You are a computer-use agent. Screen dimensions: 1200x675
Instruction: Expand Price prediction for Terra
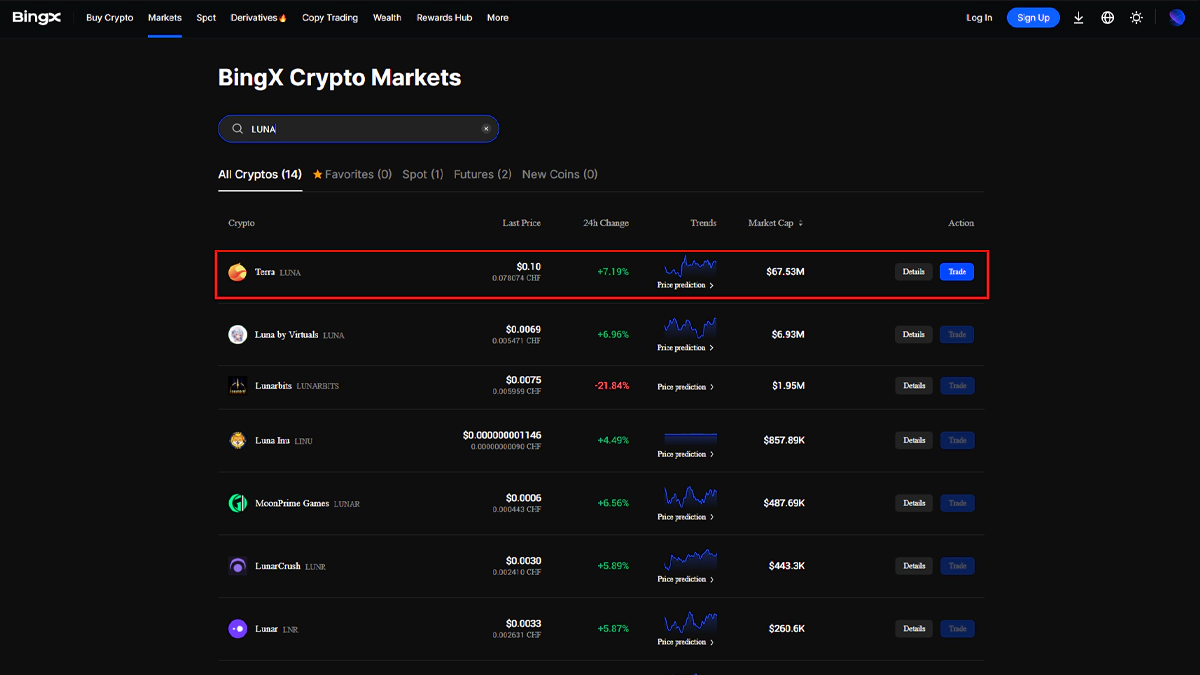(x=685, y=285)
